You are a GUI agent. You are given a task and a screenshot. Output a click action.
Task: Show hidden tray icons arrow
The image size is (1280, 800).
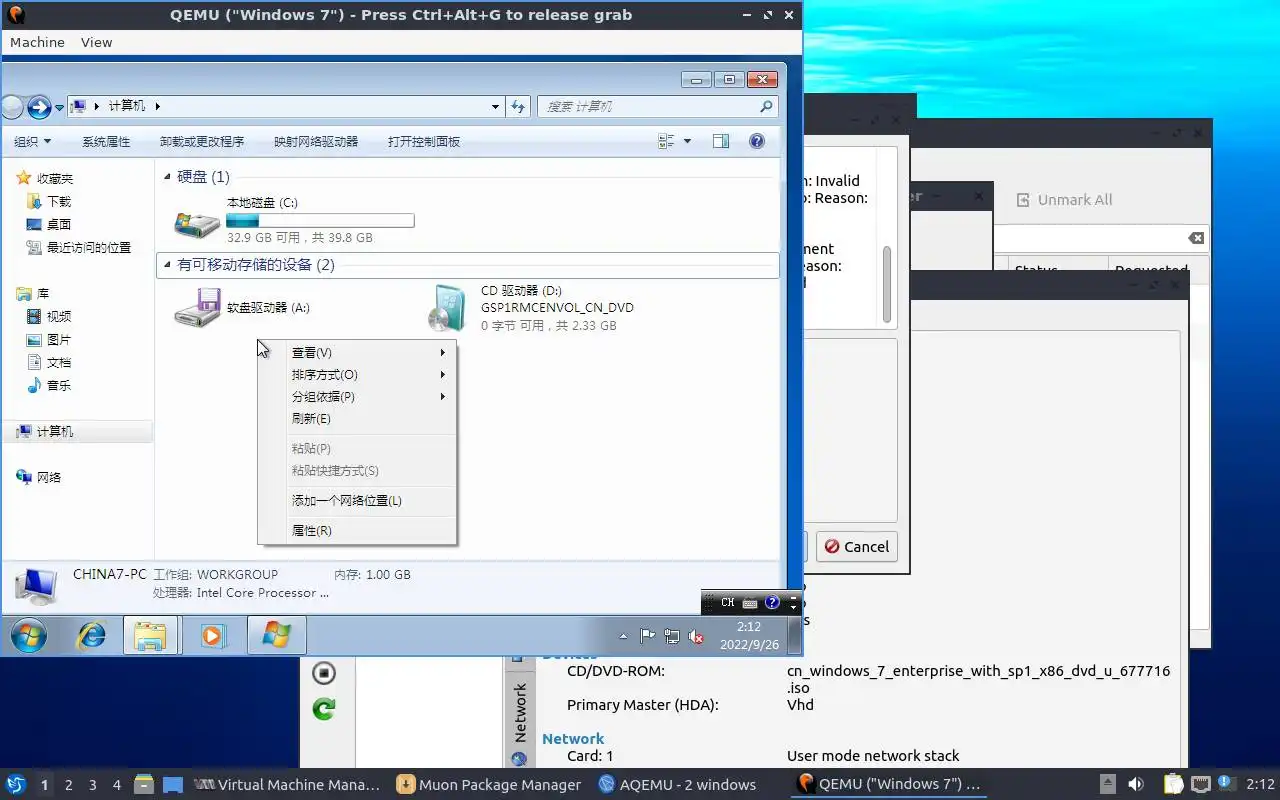(623, 636)
